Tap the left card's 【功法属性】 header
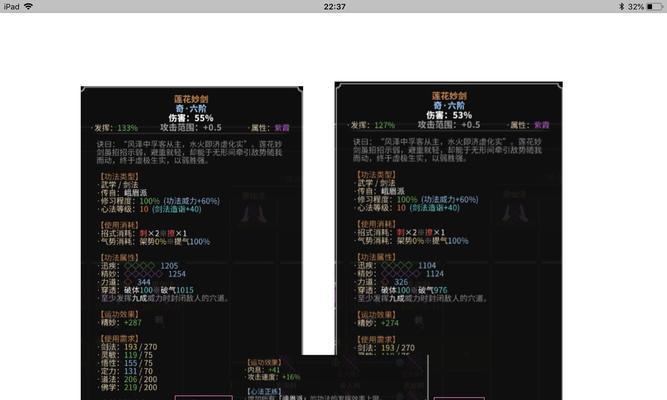 coord(119,257)
